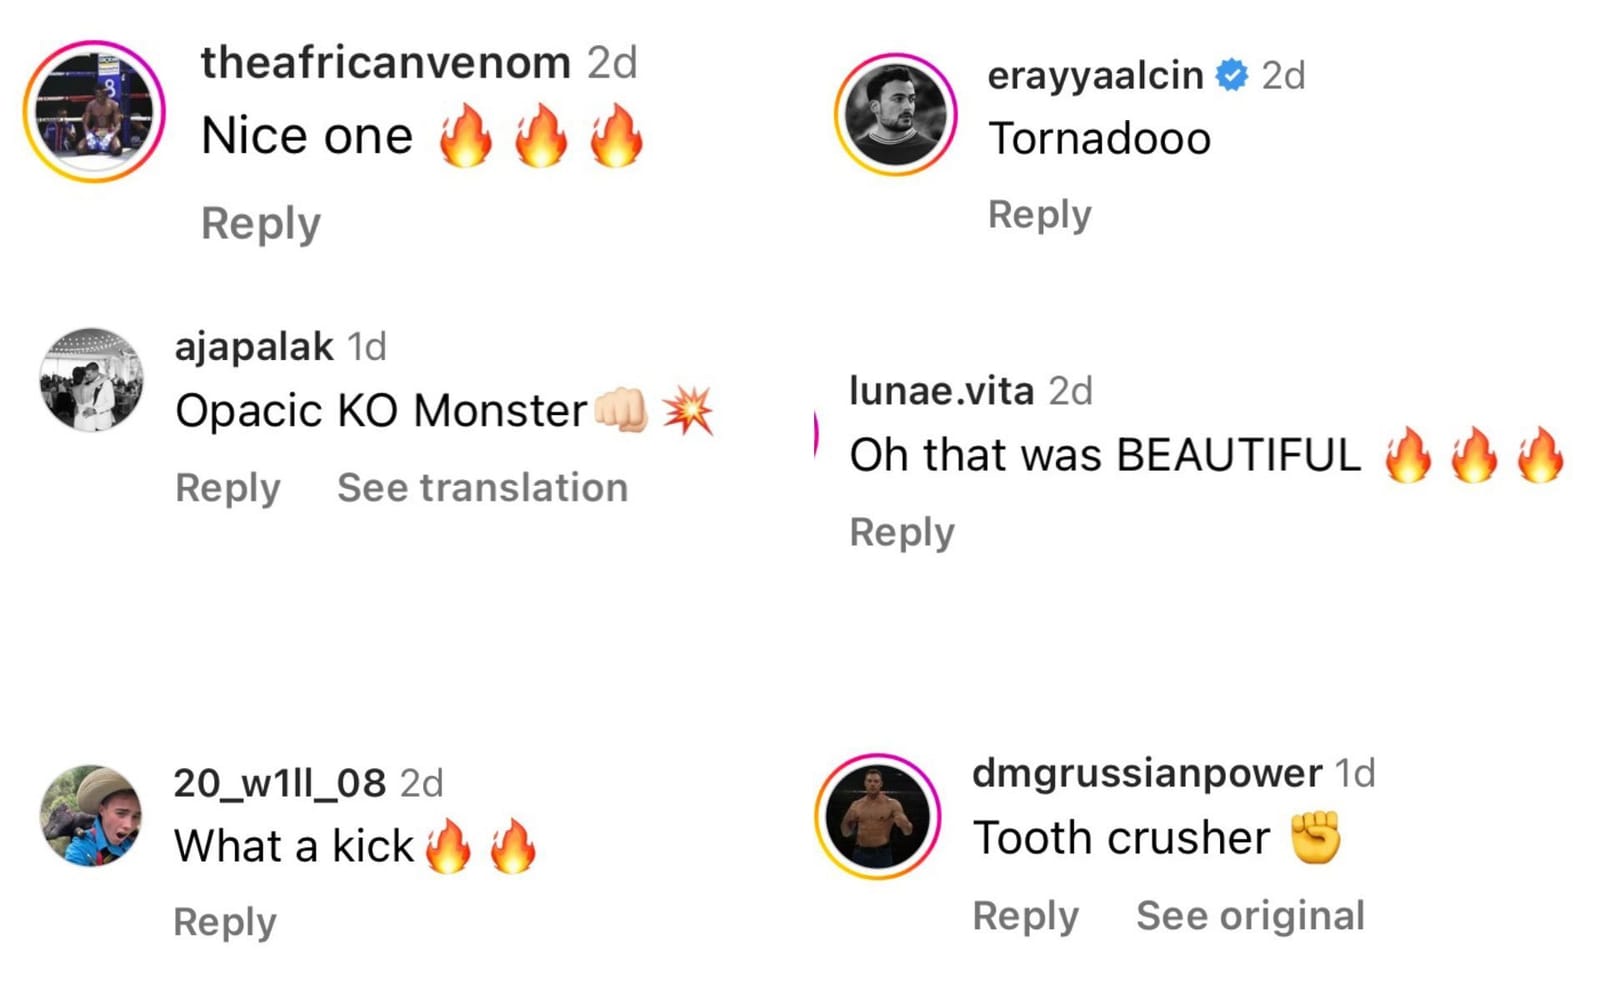Open theafricanvenom's profile picture
Viewport: 1600px width, 1000px height.
pos(94,111)
